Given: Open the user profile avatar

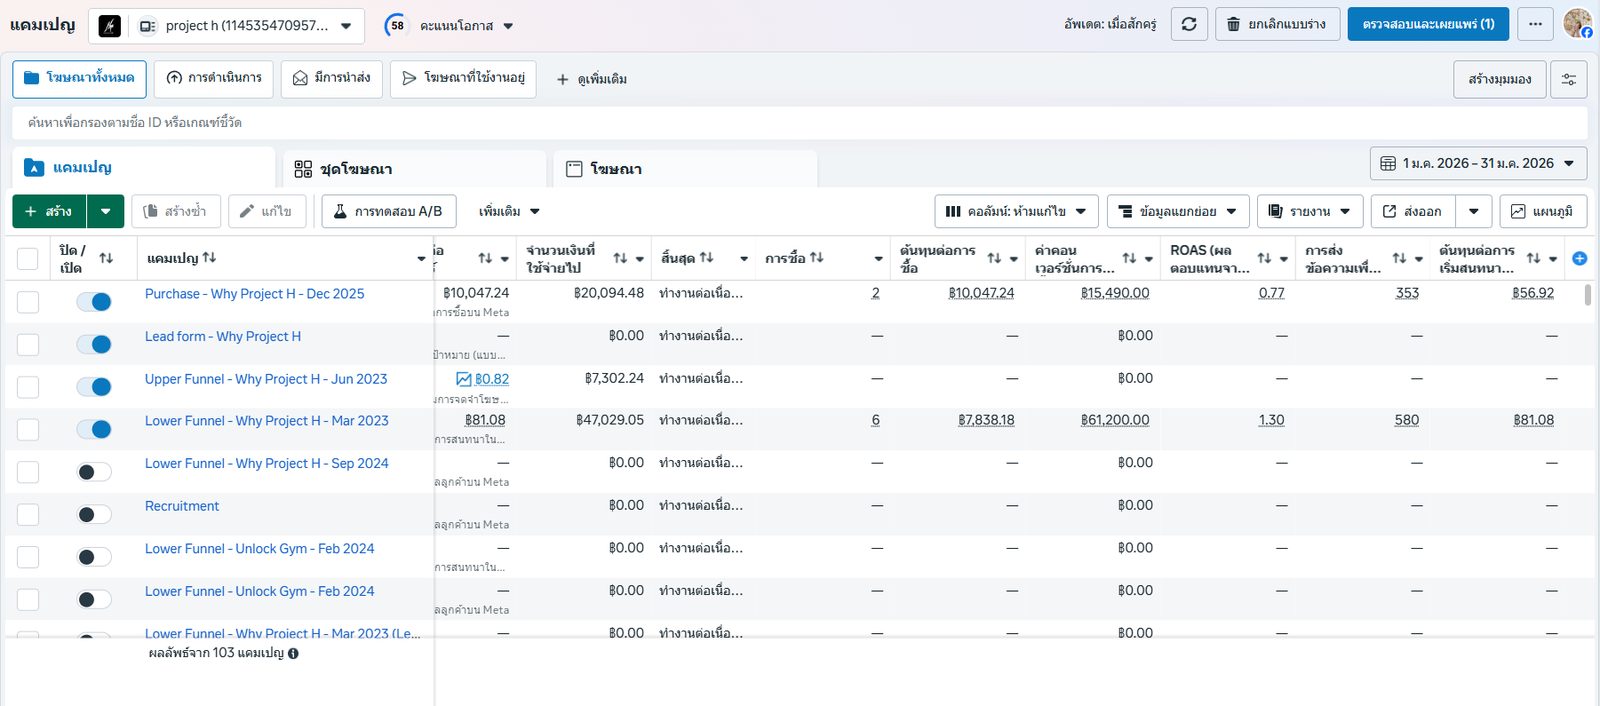Looking at the screenshot, I should tap(1578, 23).
